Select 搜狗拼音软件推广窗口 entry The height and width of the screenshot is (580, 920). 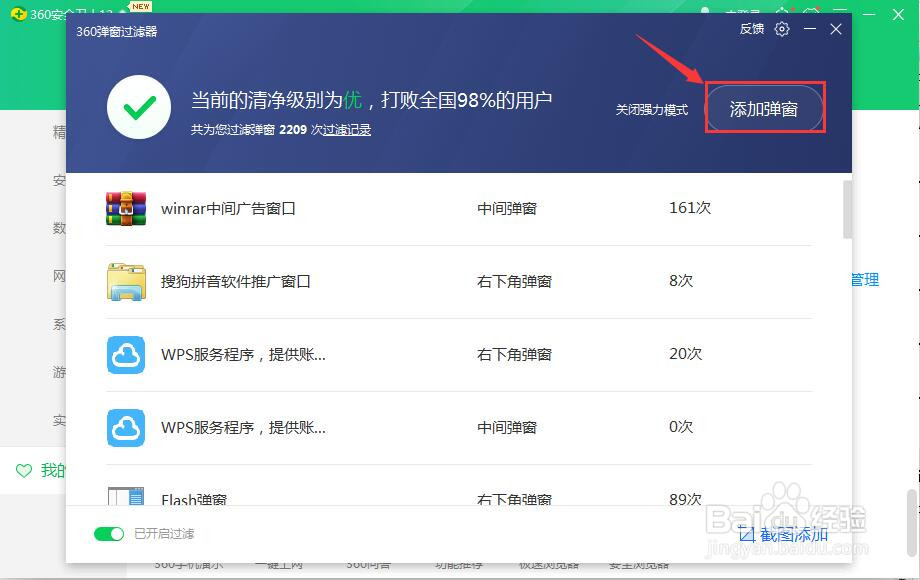[x=236, y=281]
